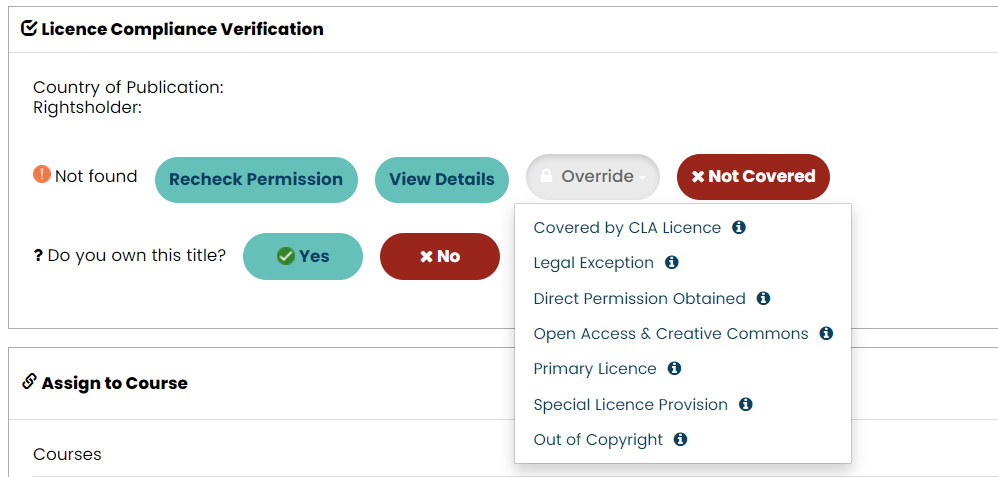Click info icon next to Out of Copyright

click(x=680, y=439)
